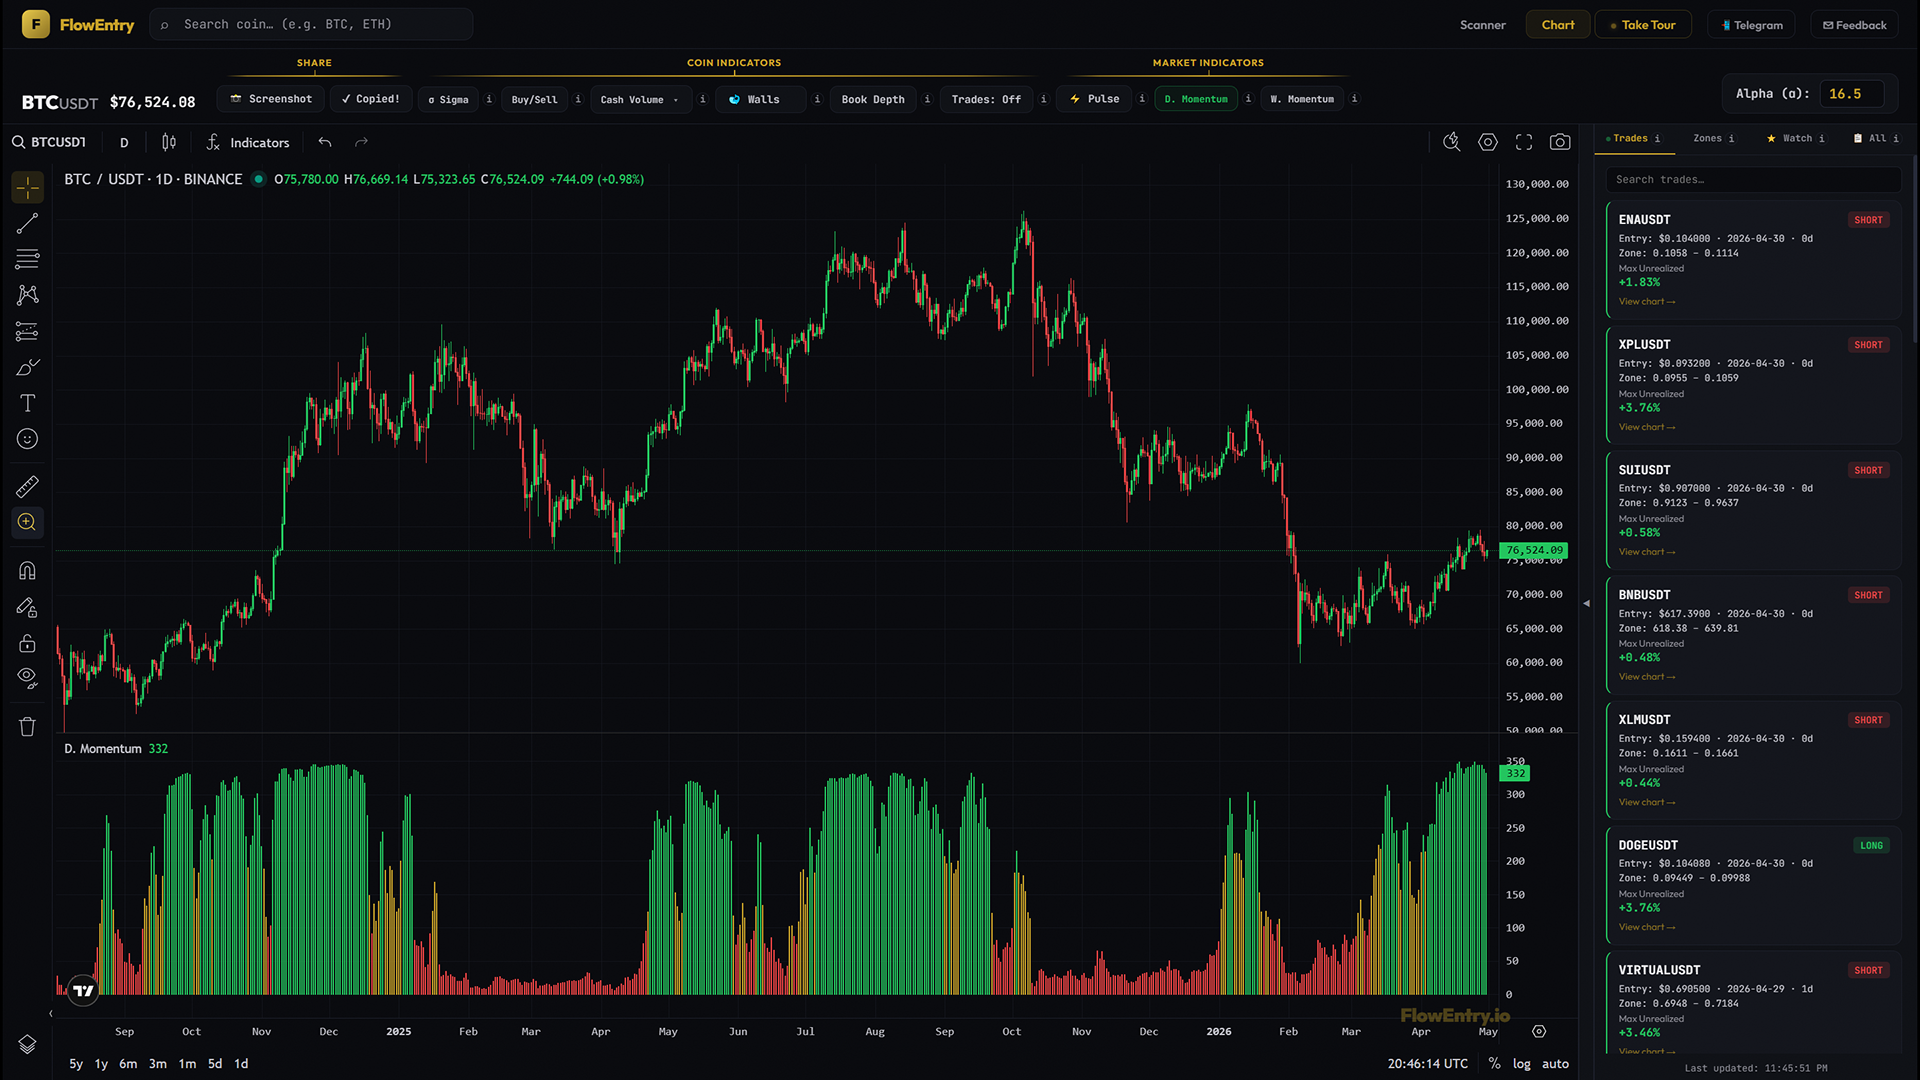Open quick search in chart toolbar

[x=1452, y=142]
